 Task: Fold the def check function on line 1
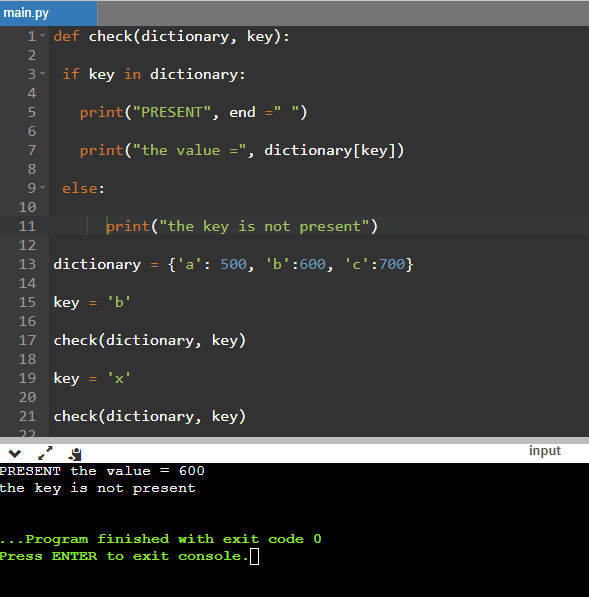[43, 36]
